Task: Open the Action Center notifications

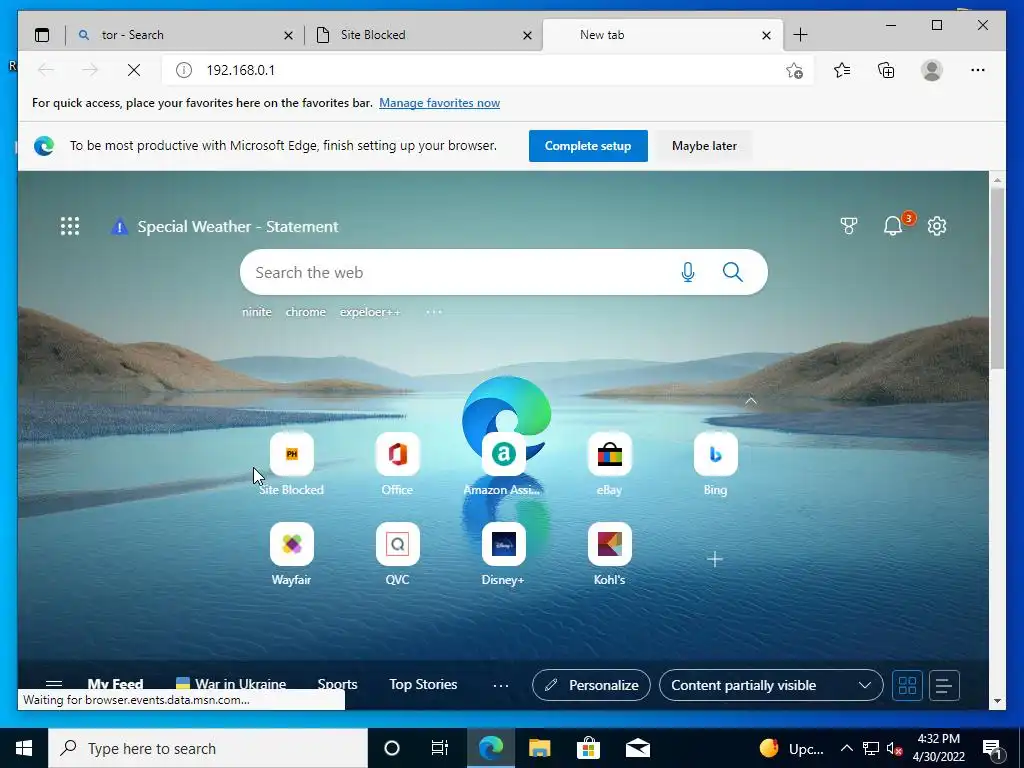Action: click(993, 749)
